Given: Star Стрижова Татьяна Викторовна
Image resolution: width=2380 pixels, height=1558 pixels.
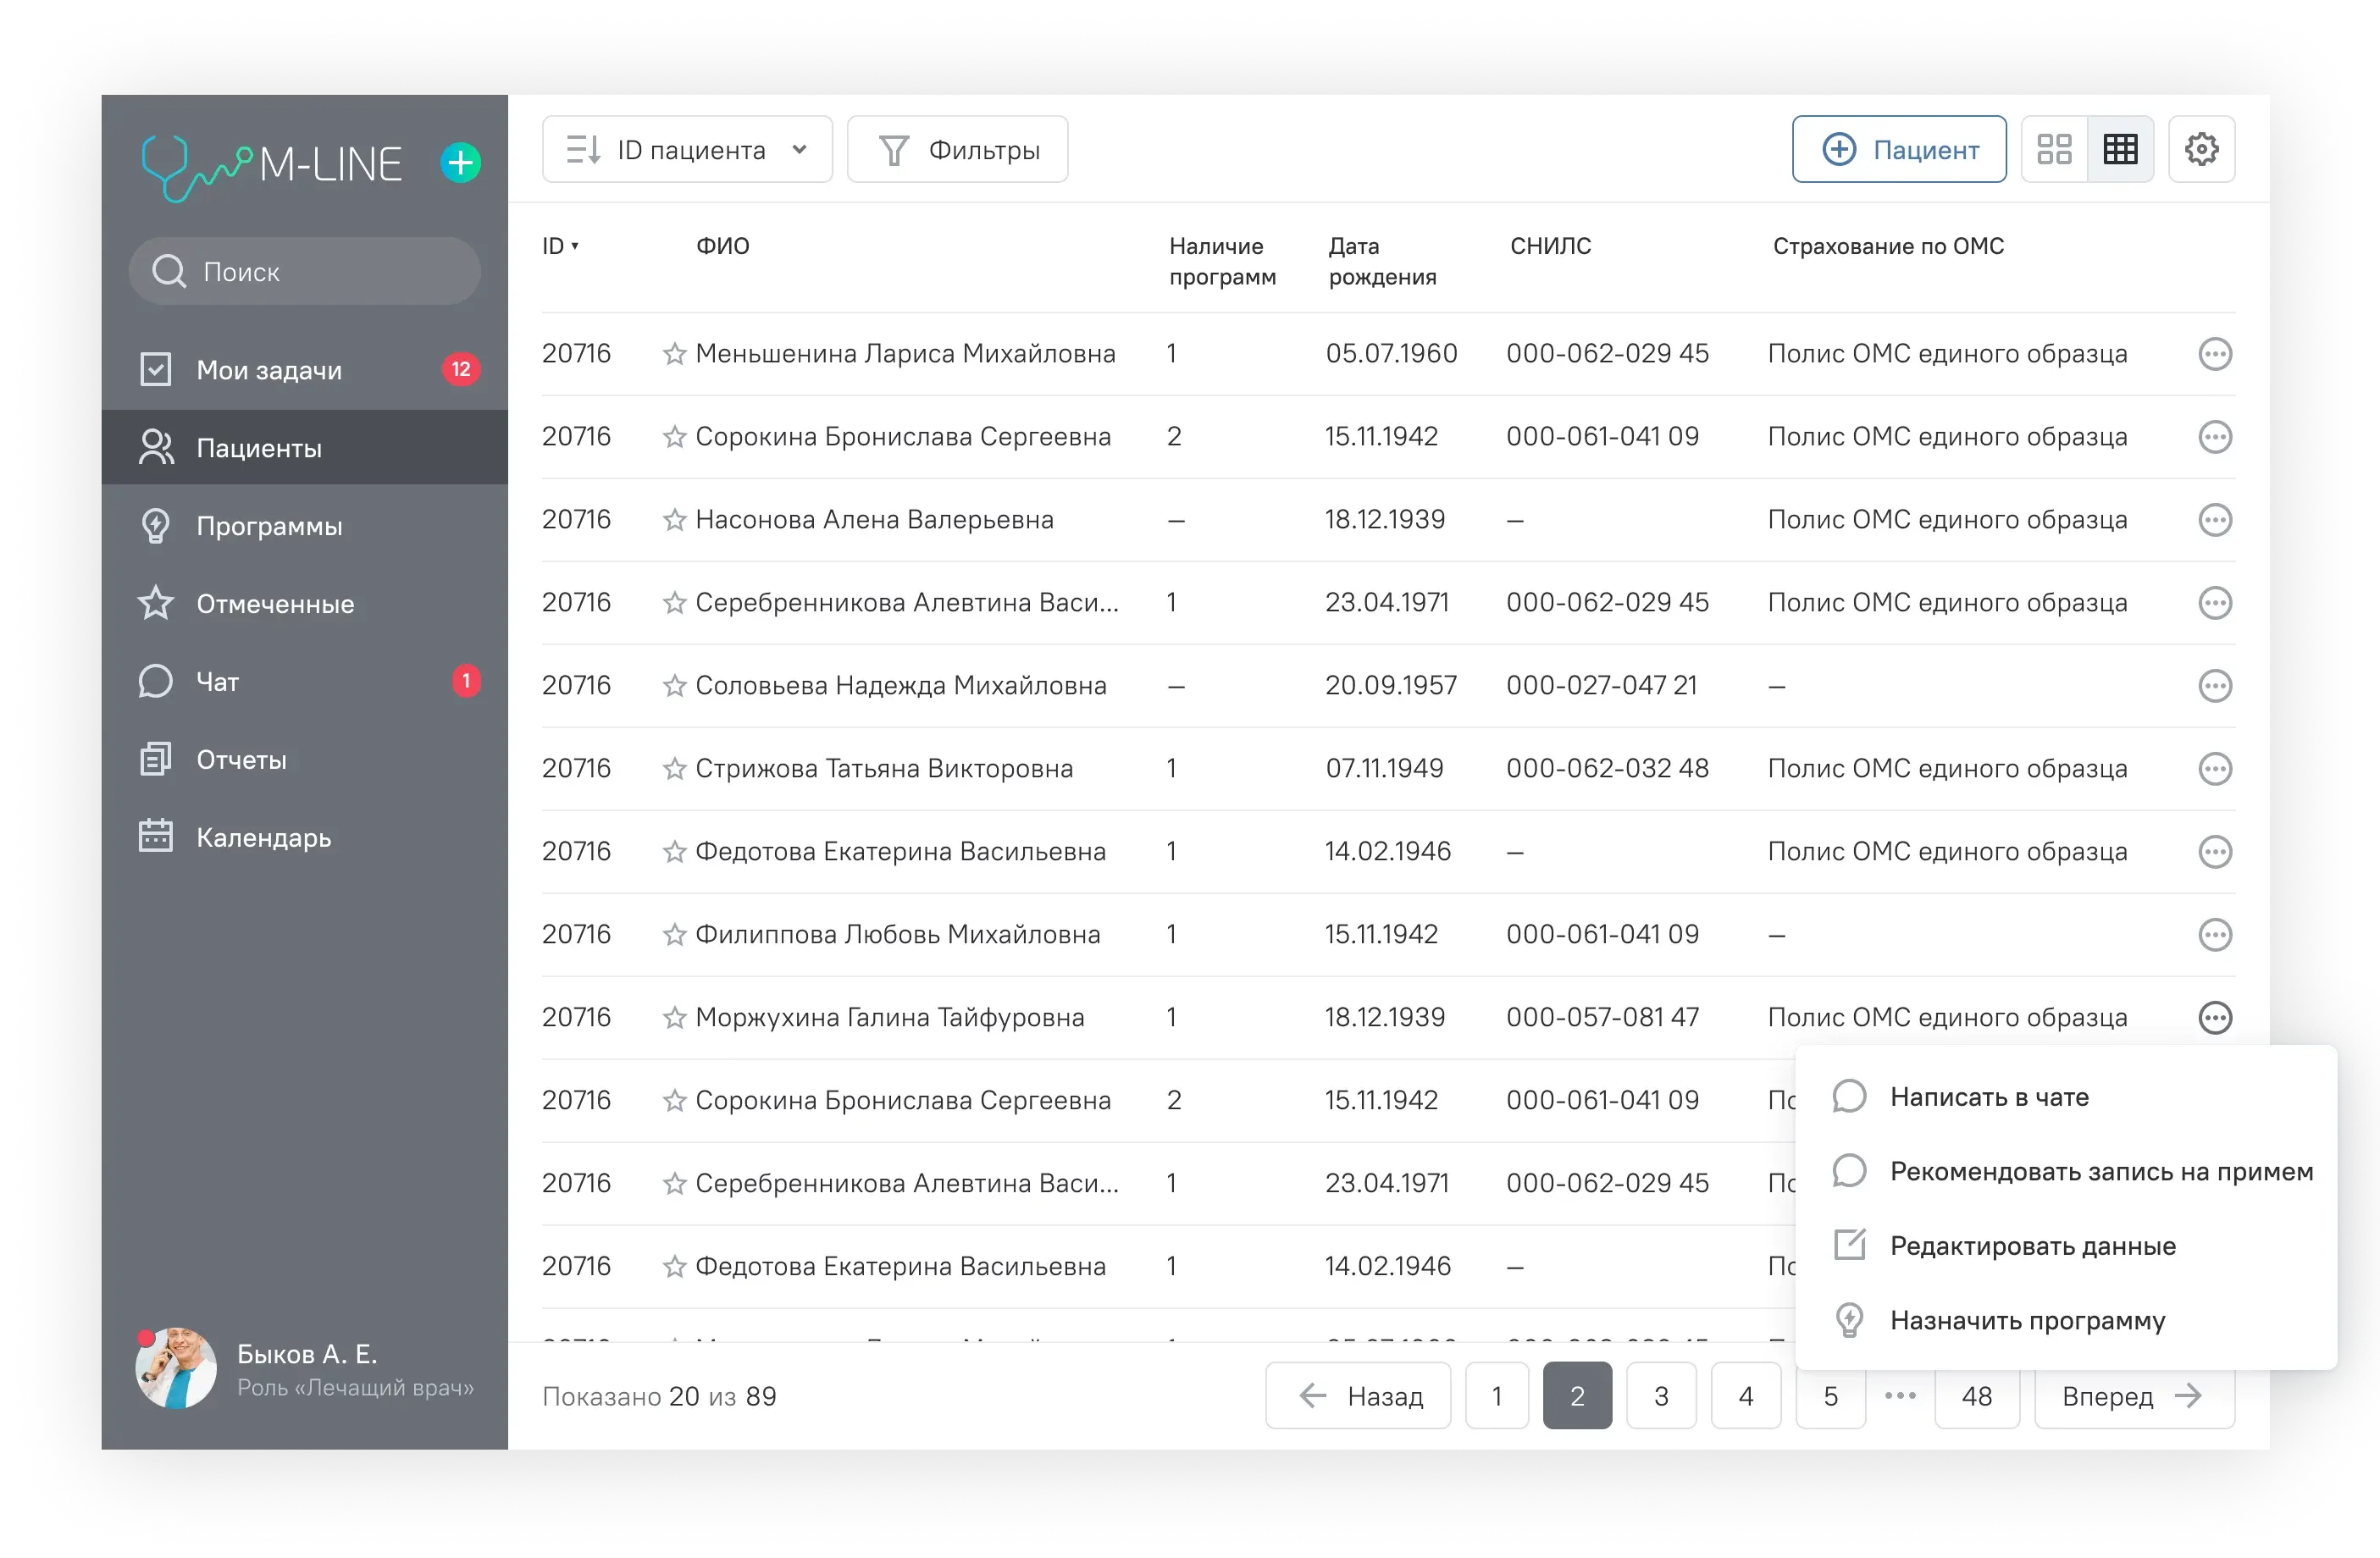Looking at the screenshot, I should point(674,769).
